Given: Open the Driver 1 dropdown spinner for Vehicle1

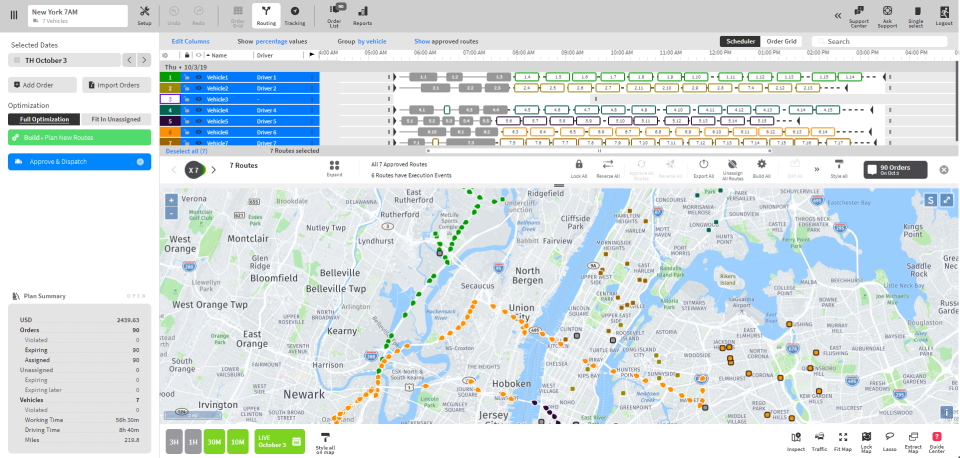Looking at the screenshot, I should point(312,77).
